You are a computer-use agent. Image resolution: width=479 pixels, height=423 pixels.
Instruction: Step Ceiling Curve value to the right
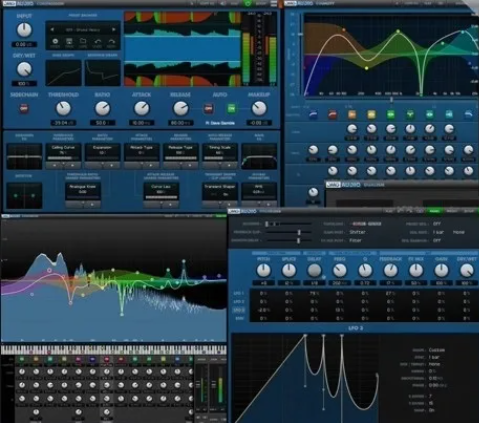point(72,165)
